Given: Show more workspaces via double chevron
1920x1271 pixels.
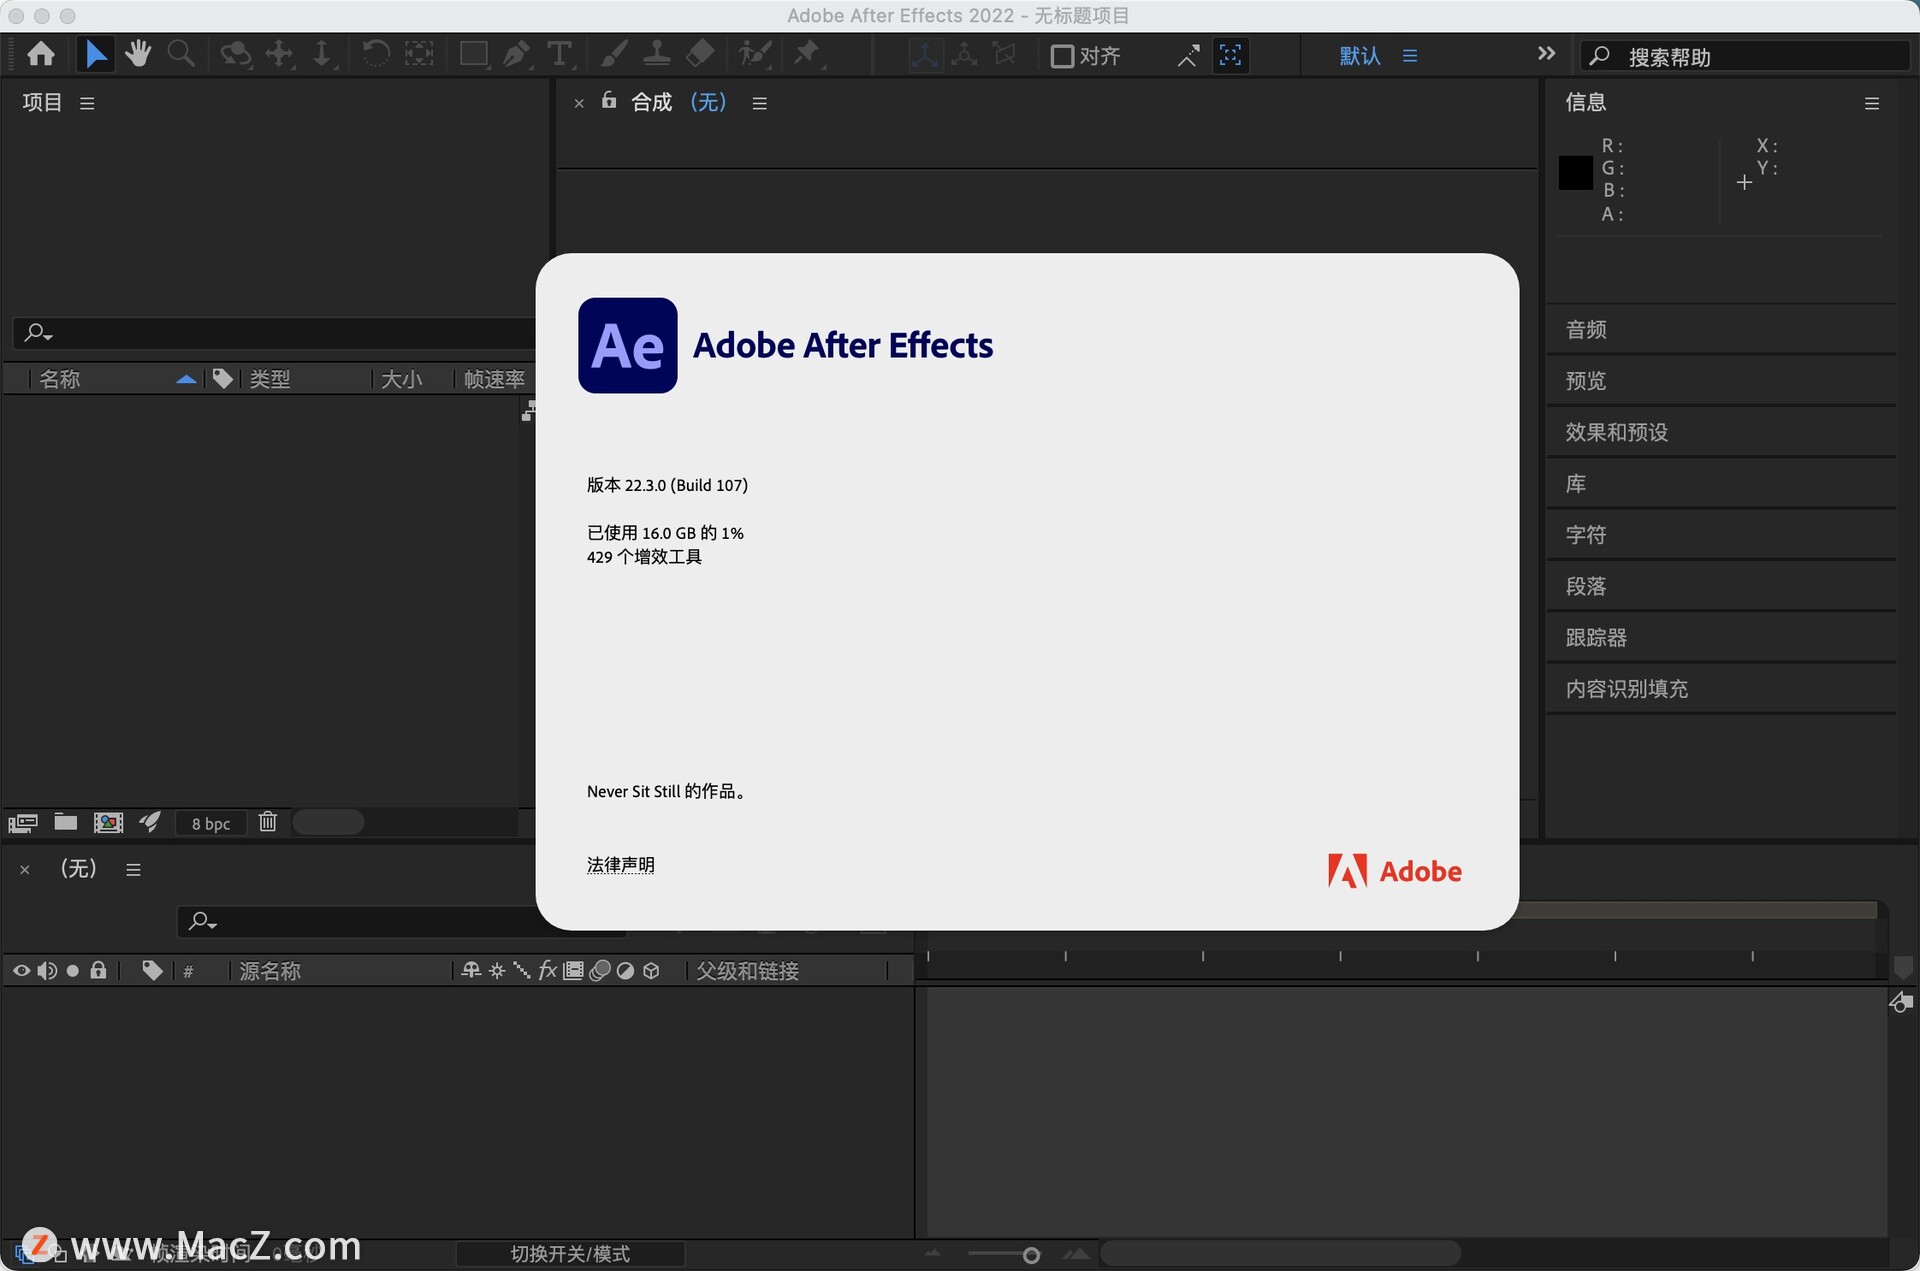Looking at the screenshot, I should tap(1546, 54).
